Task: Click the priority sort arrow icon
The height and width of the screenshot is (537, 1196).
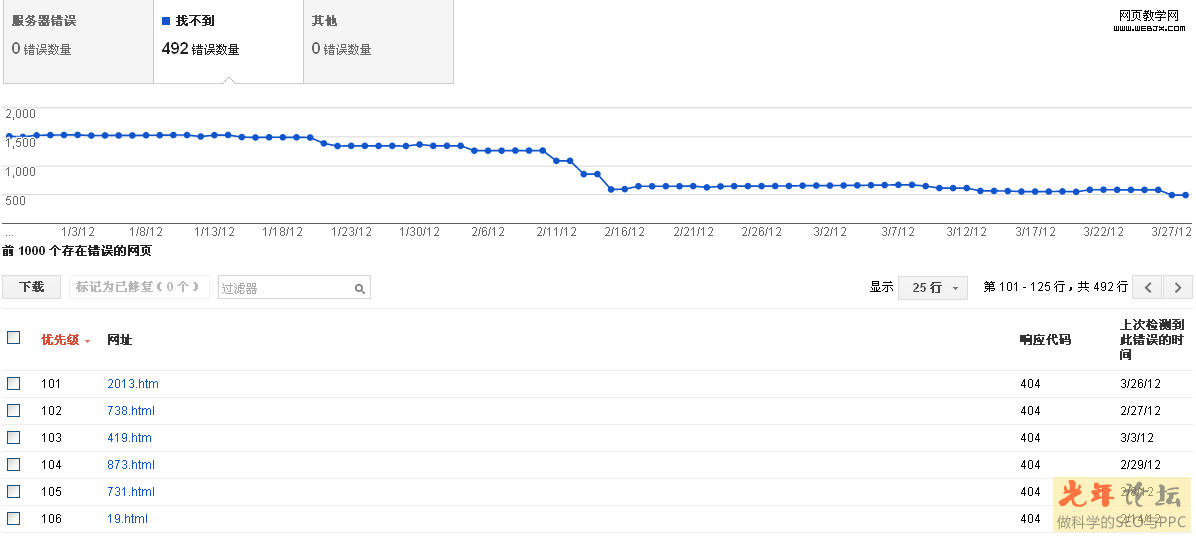Action: 88,341
